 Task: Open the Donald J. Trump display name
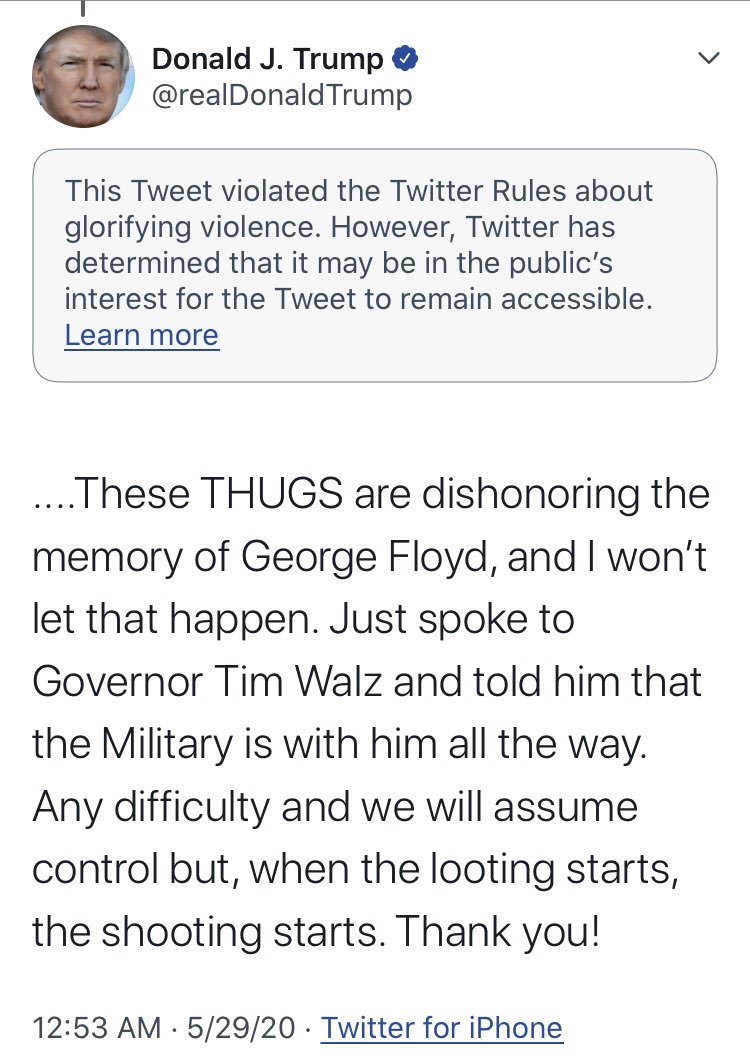click(267, 59)
